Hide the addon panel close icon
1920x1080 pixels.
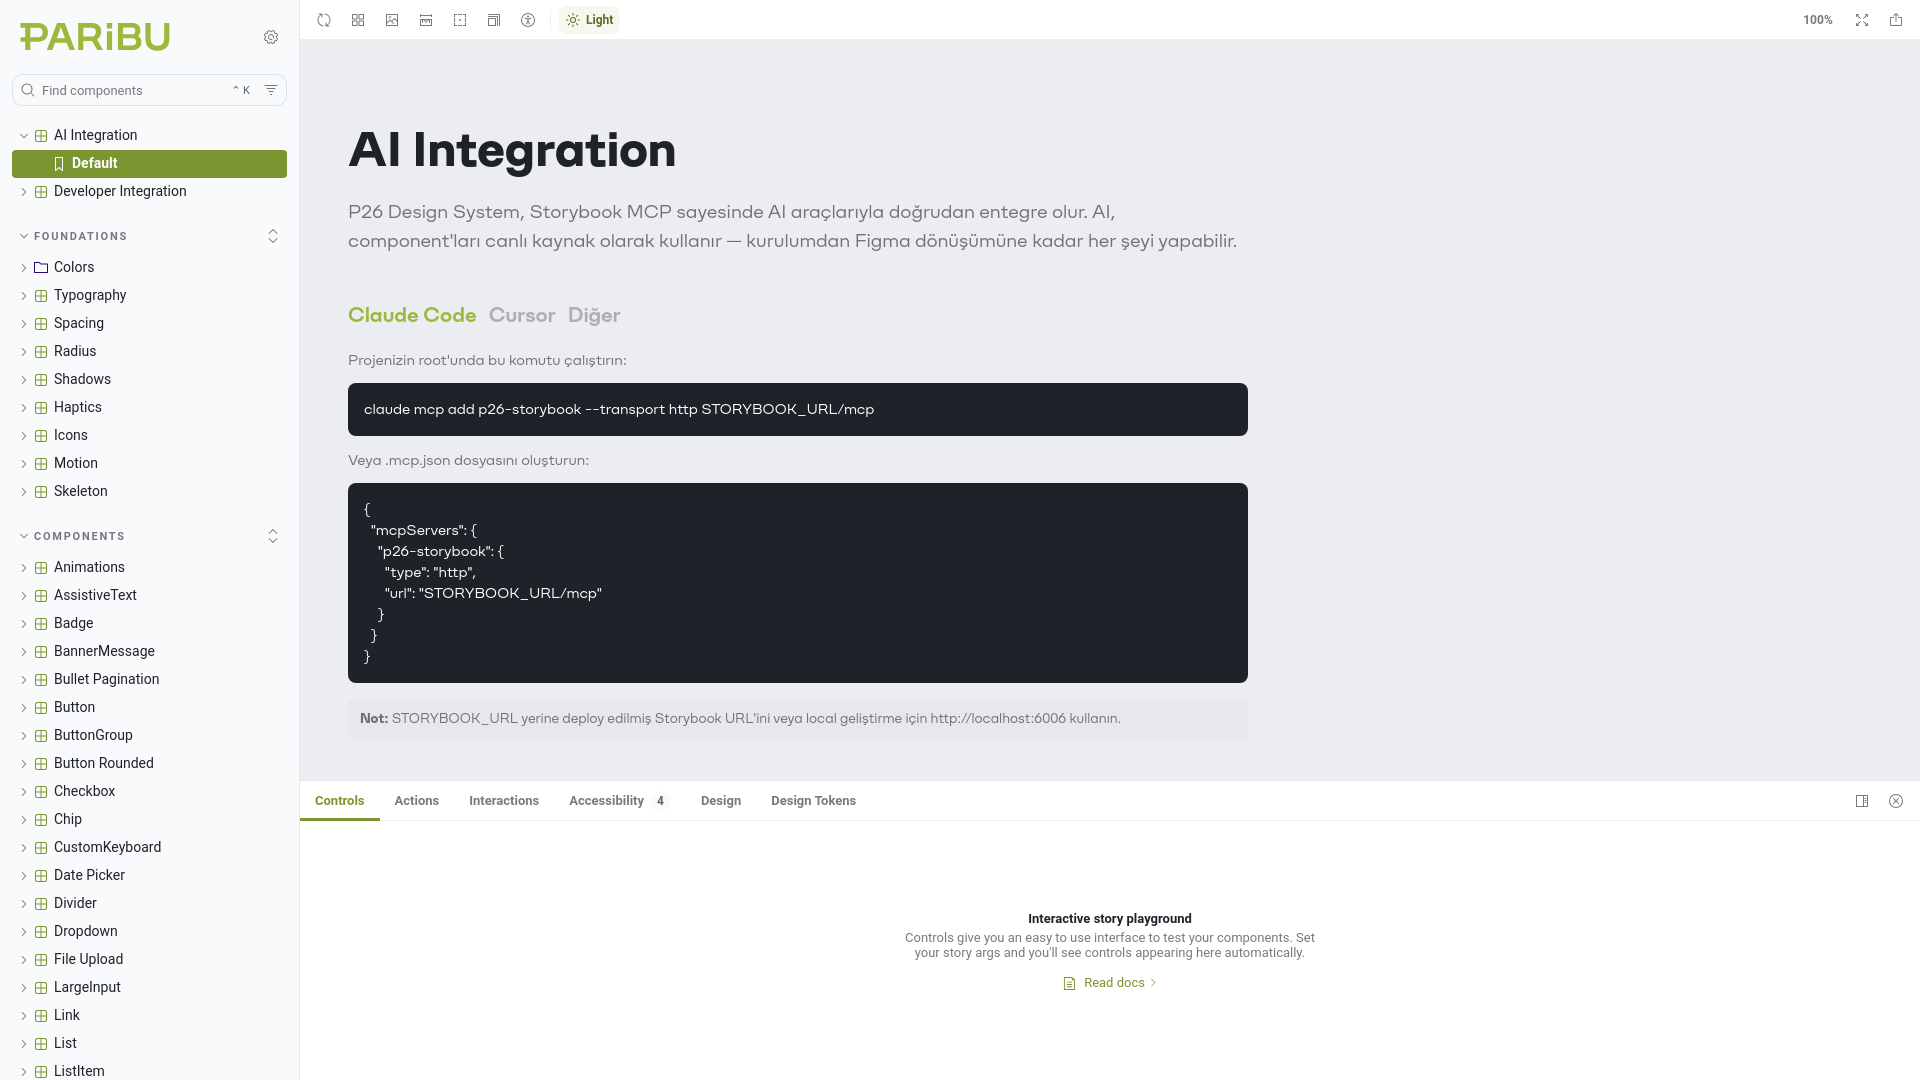(1896, 801)
